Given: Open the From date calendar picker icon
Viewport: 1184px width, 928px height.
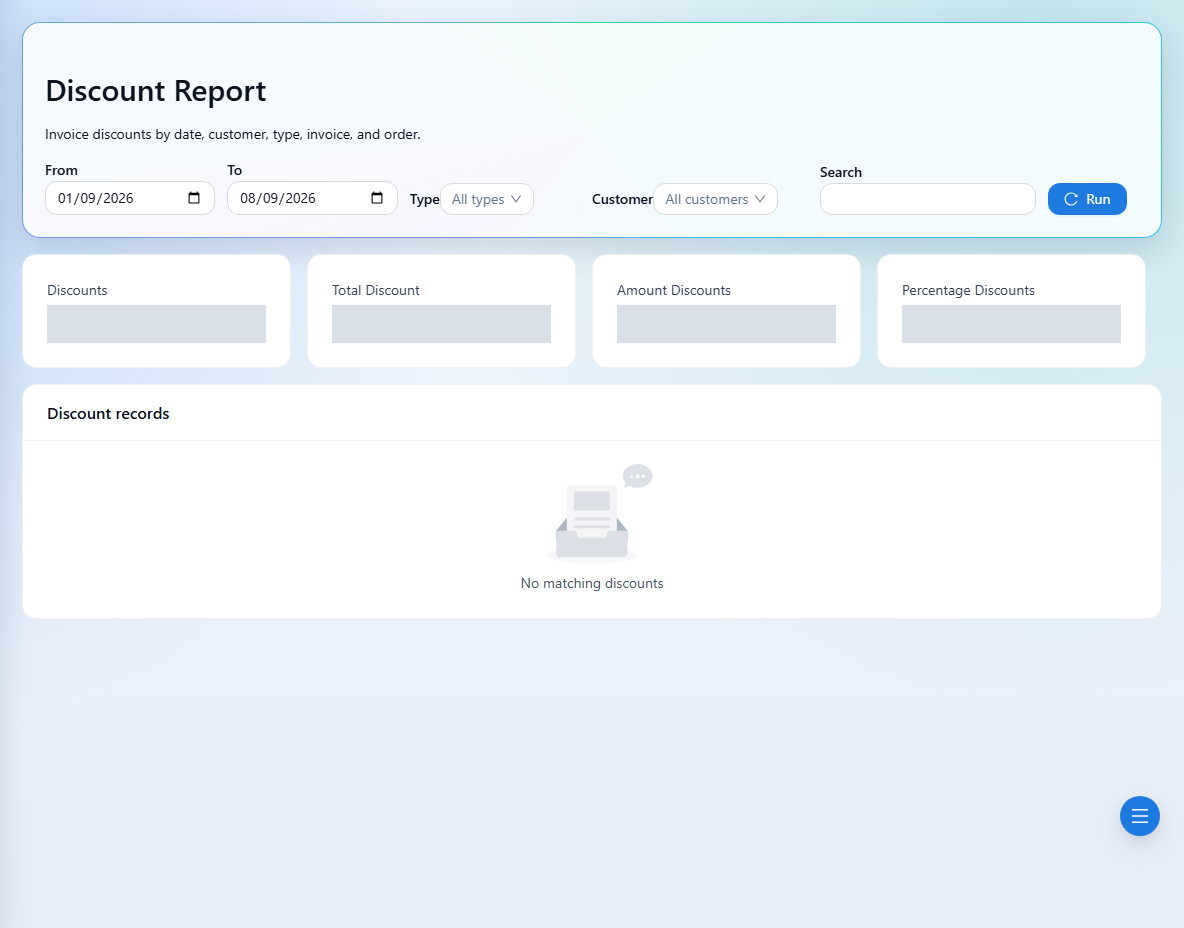Looking at the screenshot, I should 194,198.
